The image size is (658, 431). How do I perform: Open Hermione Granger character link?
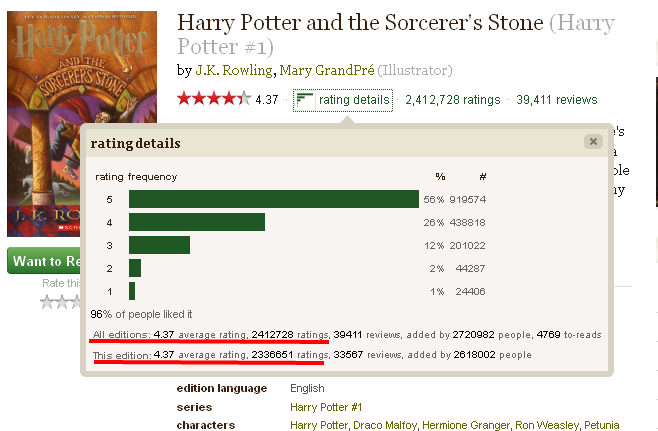(x=465, y=426)
